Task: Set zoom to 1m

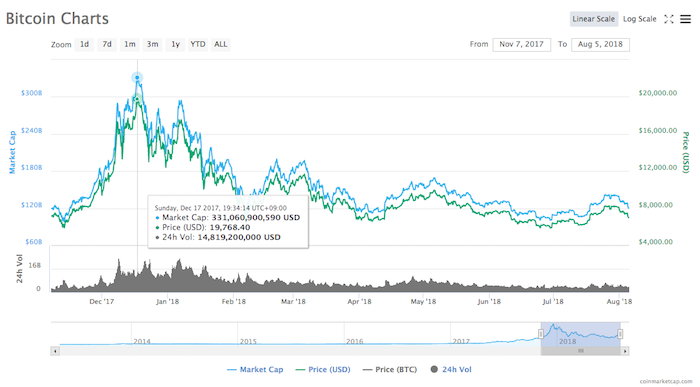Action: pyautogui.click(x=130, y=44)
